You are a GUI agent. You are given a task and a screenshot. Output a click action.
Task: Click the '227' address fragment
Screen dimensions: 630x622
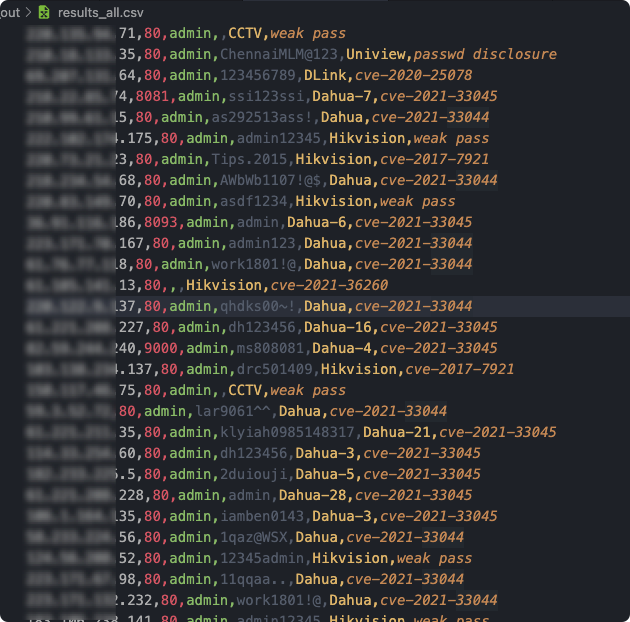pyautogui.click(x=131, y=327)
